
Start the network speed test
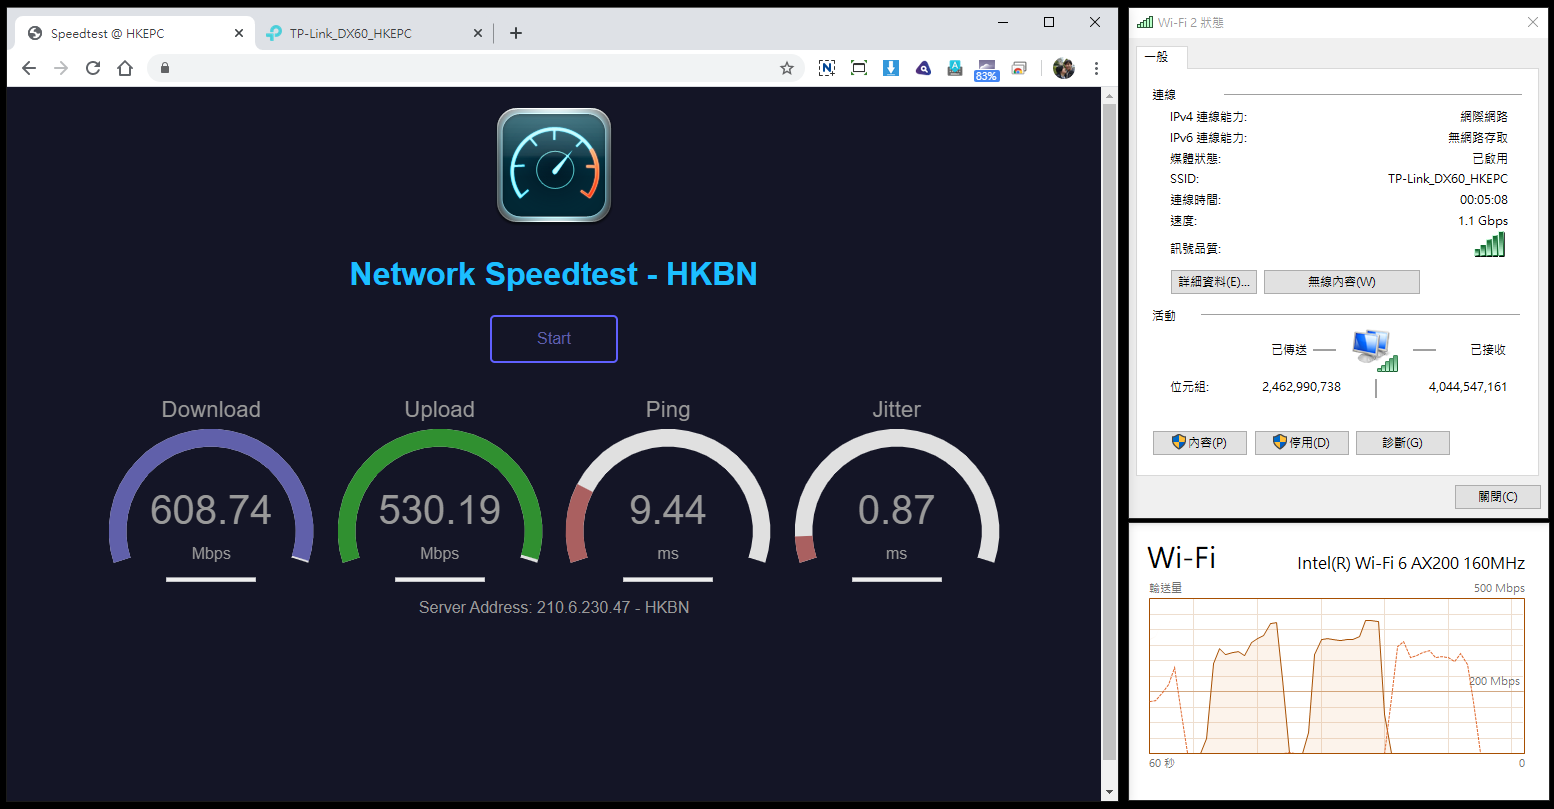pyautogui.click(x=554, y=339)
